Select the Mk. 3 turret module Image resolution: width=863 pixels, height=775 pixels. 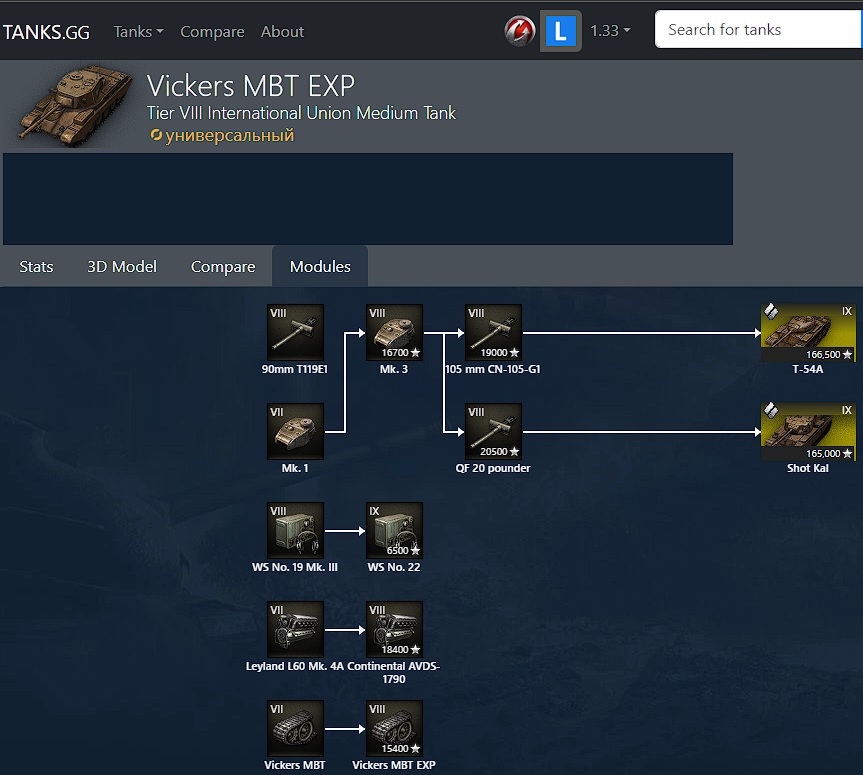pos(394,333)
